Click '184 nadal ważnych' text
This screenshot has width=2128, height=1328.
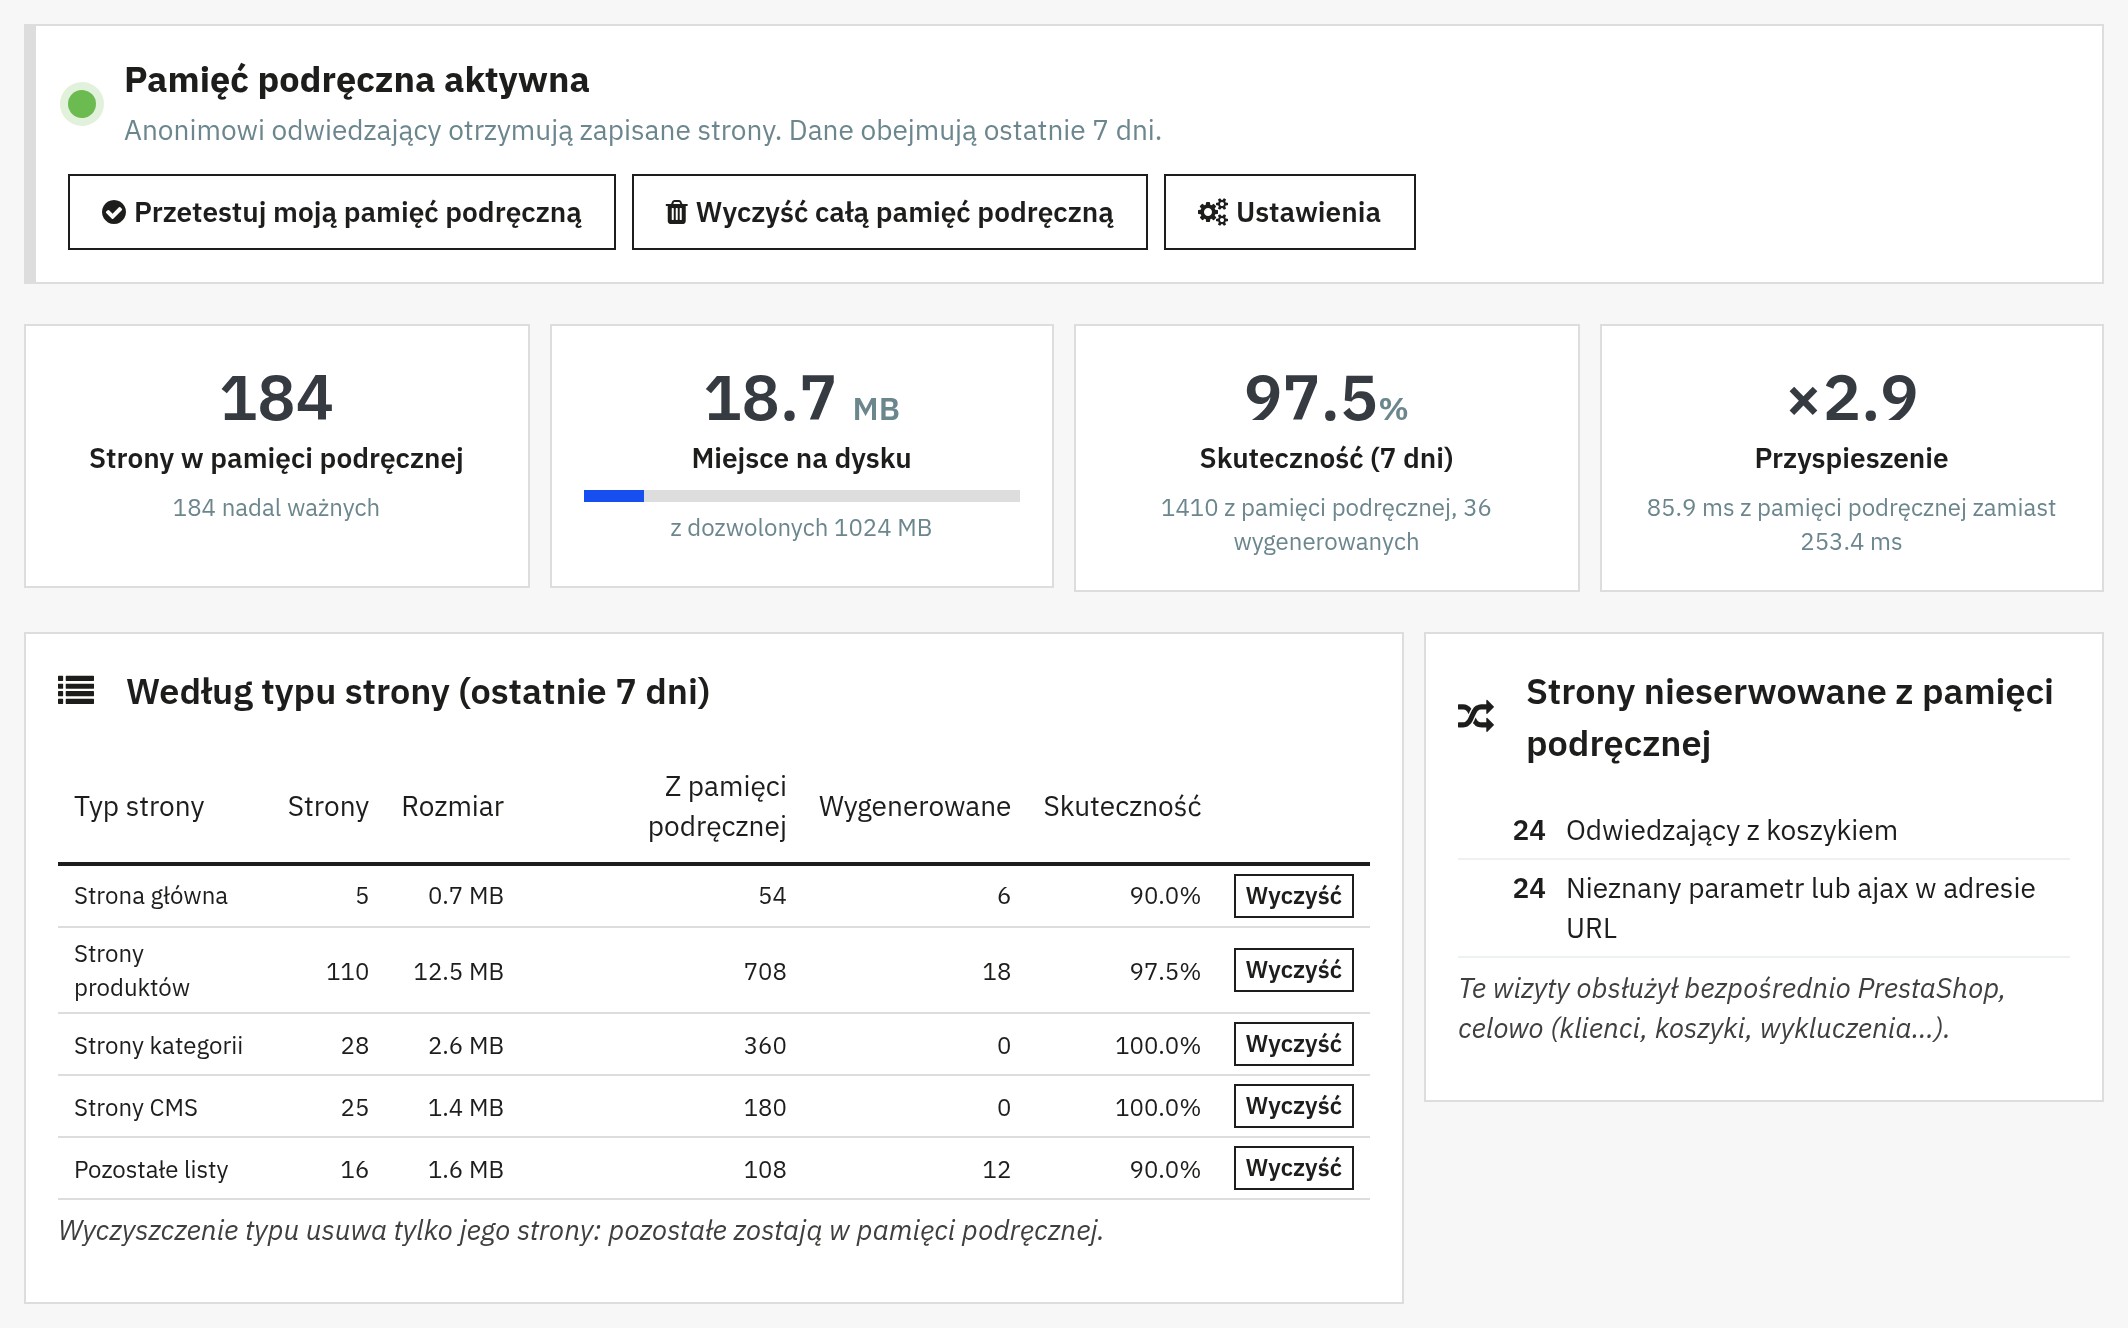[x=276, y=508]
